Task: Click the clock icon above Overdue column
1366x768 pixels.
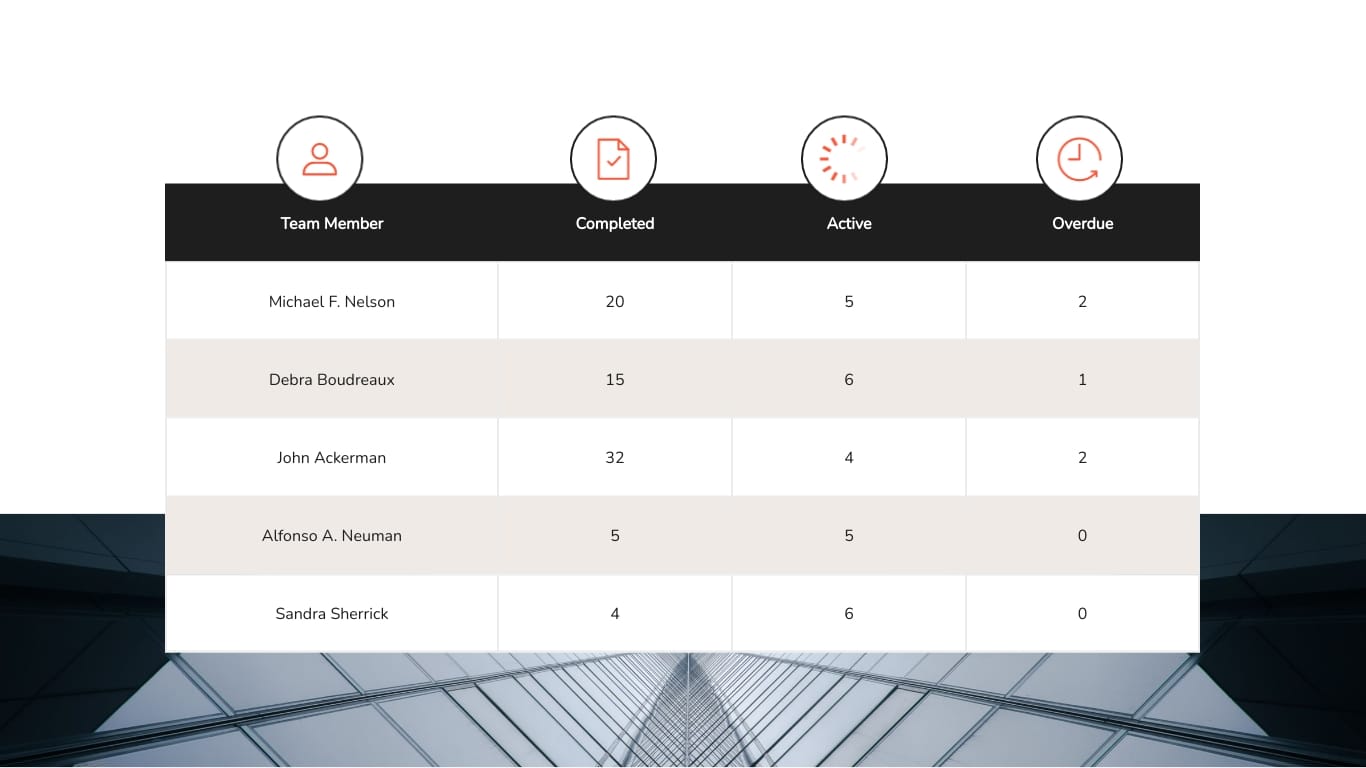Action: point(1079,158)
